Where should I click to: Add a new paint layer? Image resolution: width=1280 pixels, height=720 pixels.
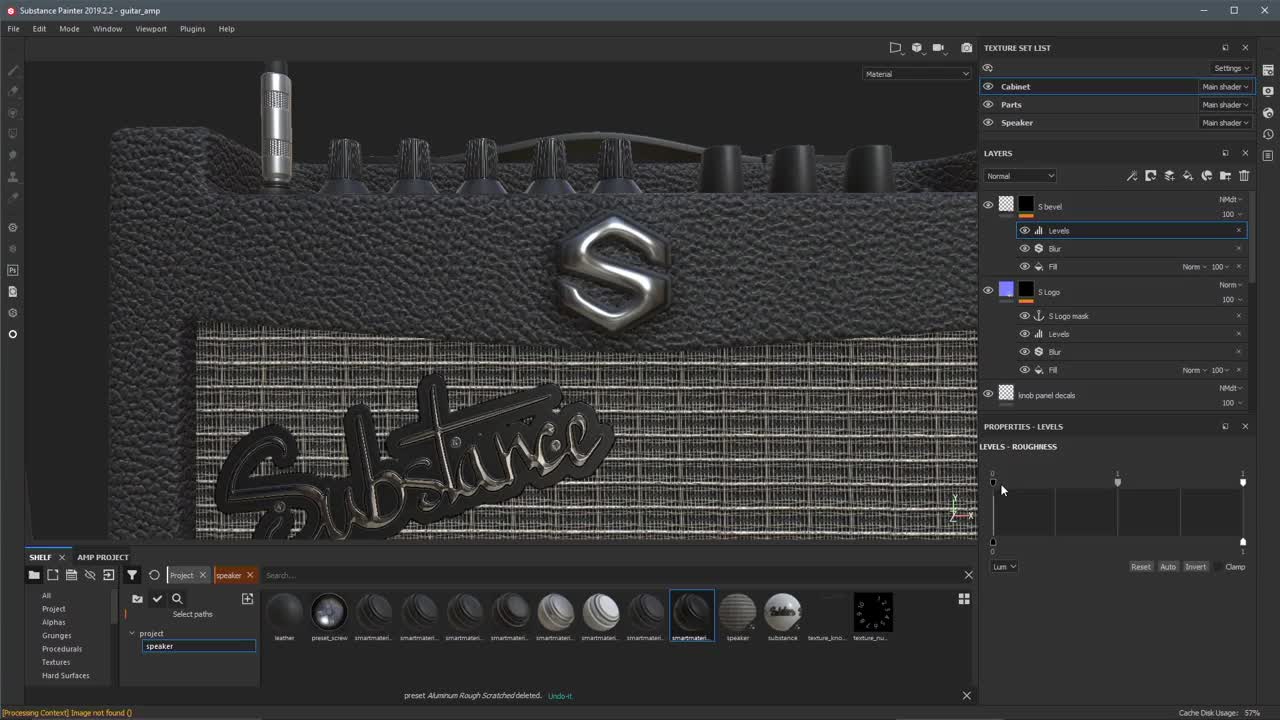point(1169,176)
